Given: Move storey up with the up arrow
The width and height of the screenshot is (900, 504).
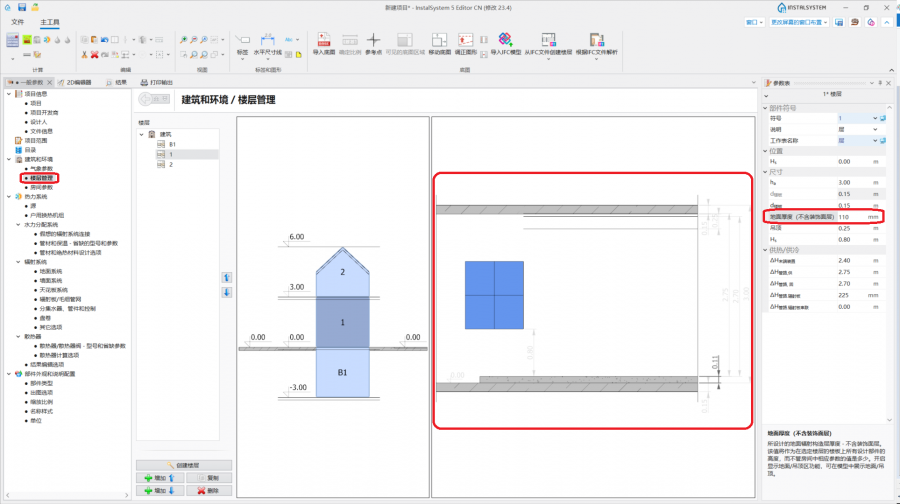Looking at the screenshot, I should [226, 276].
